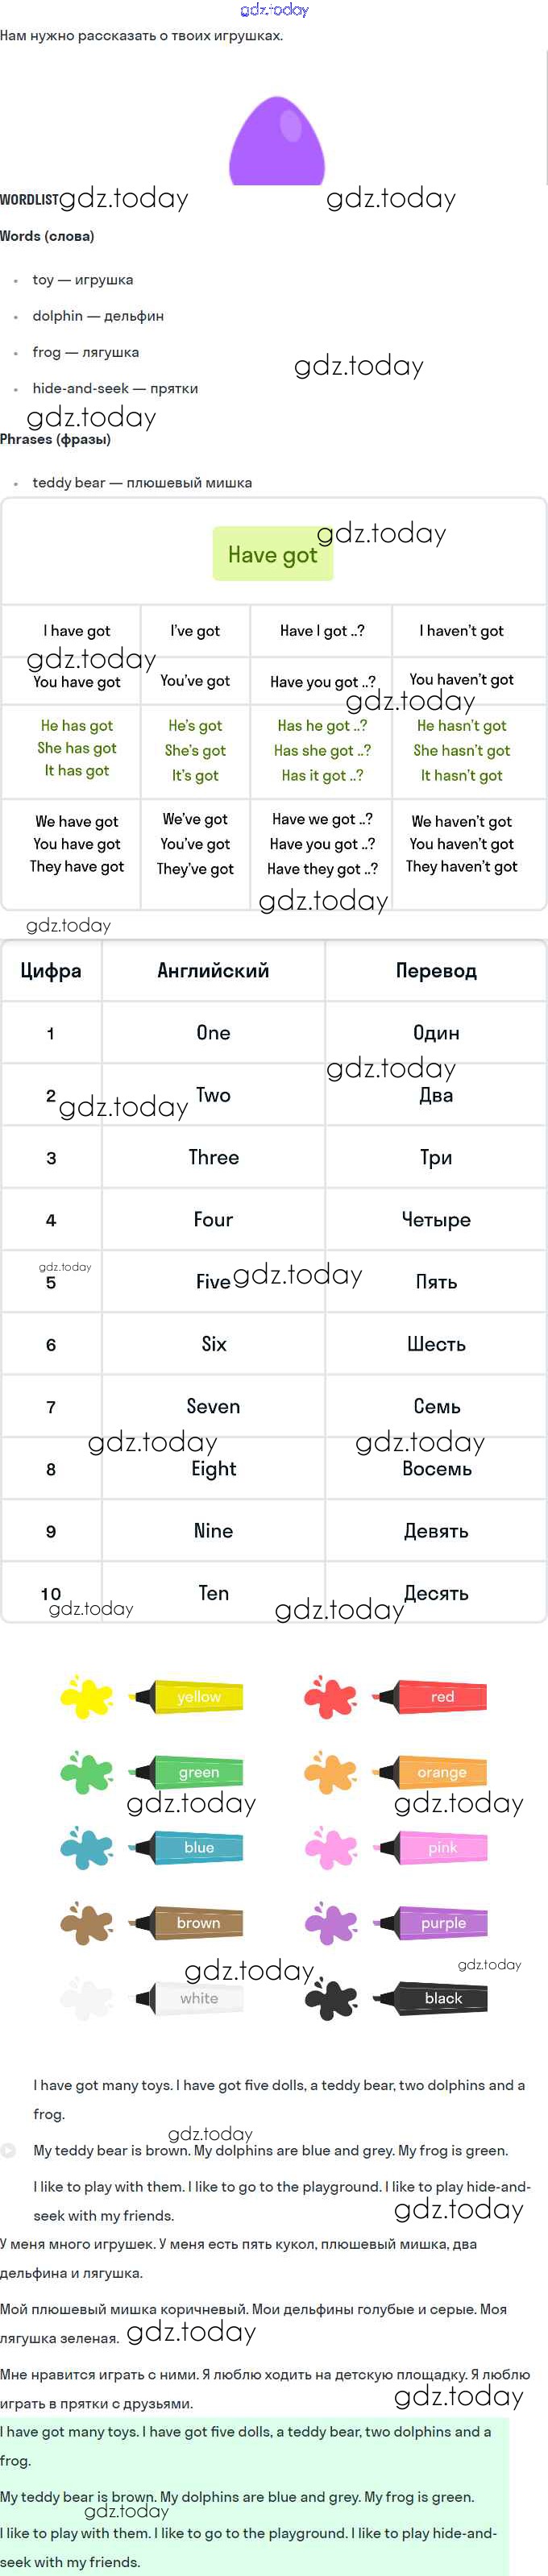This screenshot has height=2576, width=548.
Task: Click the 'Английский' column header
Action: (213, 970)
